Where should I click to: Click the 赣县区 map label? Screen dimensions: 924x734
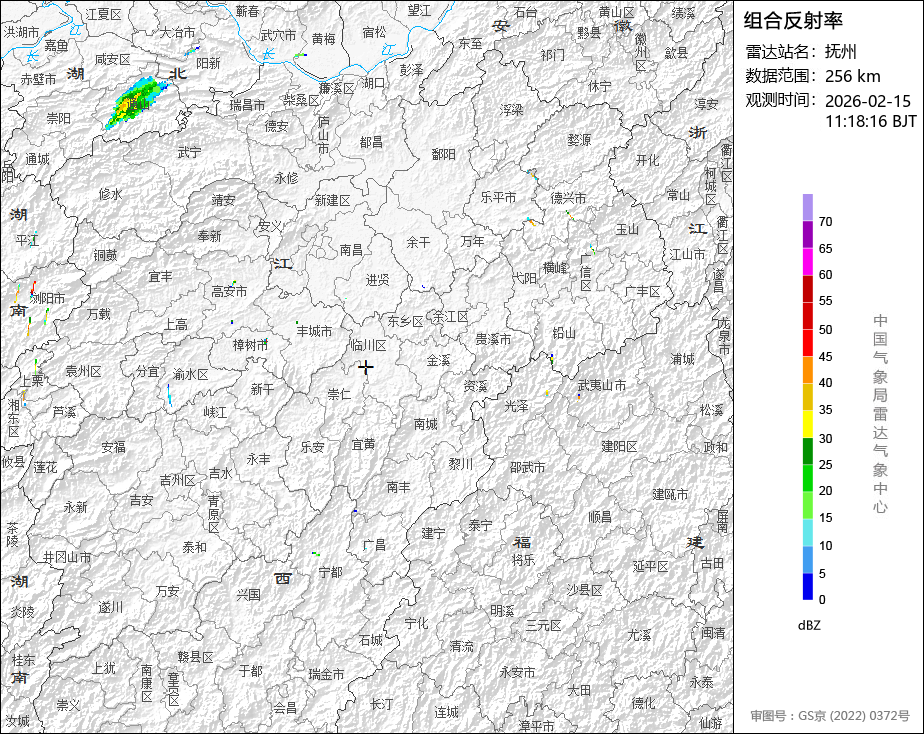[195, 657]
